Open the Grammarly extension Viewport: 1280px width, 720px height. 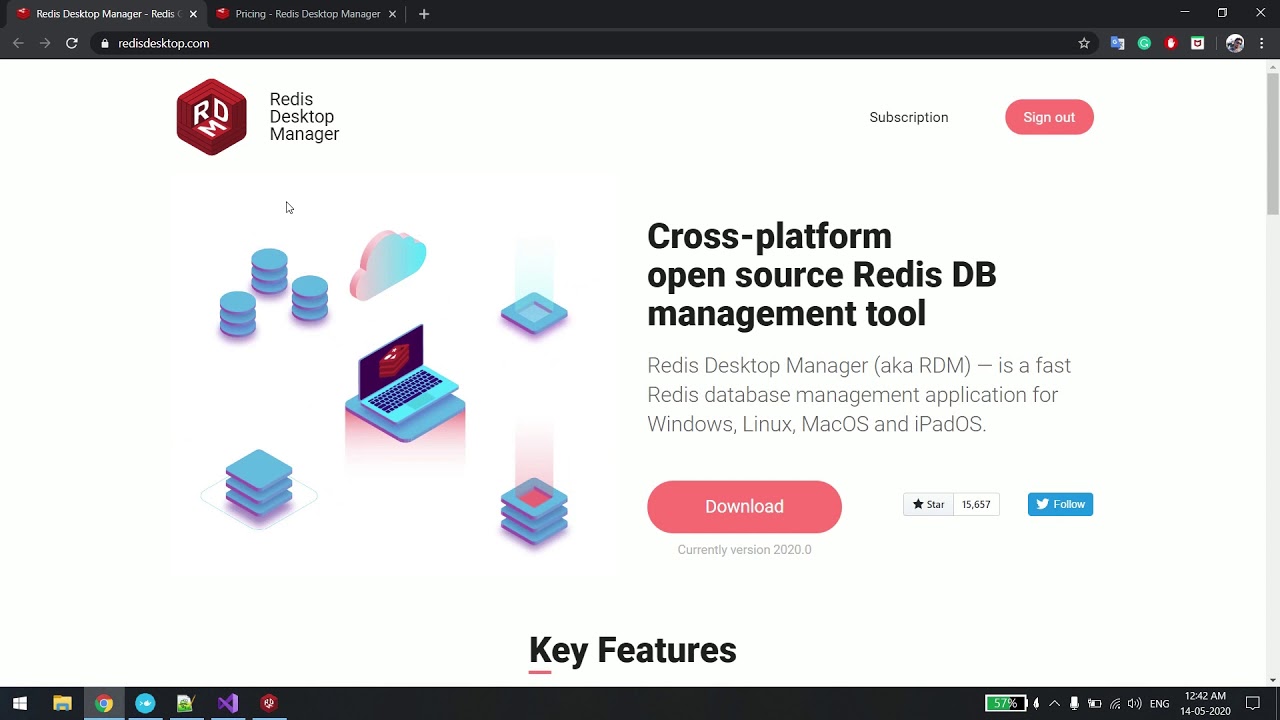point(1144,43)
